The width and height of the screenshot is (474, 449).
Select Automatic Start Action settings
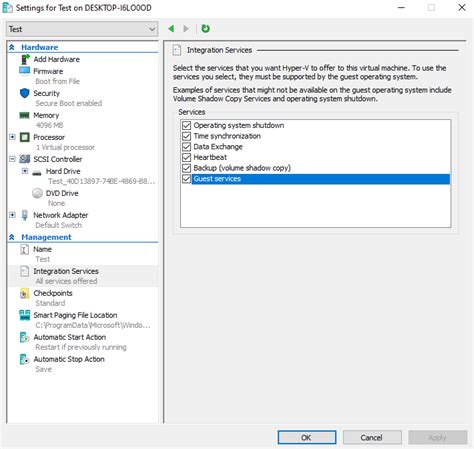click(x=70, y=337)
